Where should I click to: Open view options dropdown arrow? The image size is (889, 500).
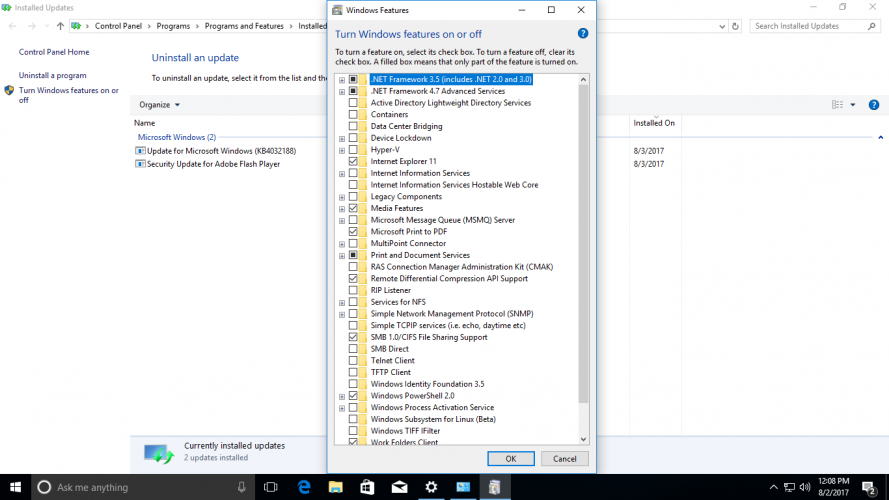(x=853, y=105)
